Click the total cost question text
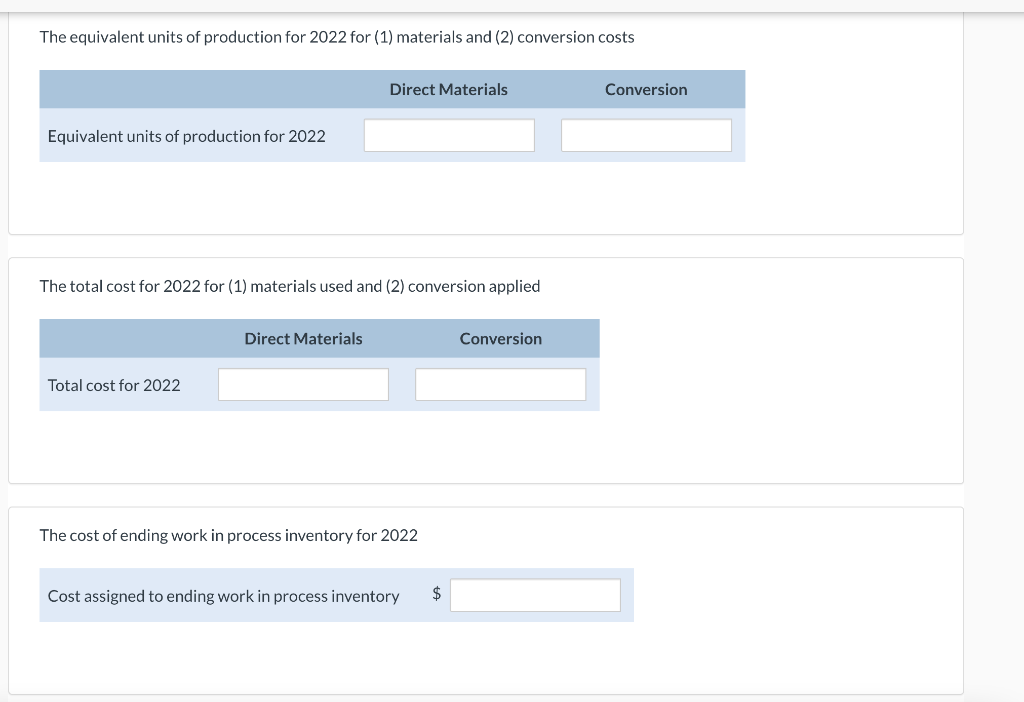The height and width of the screenshot is (702, 1024). tap(289, 286)
